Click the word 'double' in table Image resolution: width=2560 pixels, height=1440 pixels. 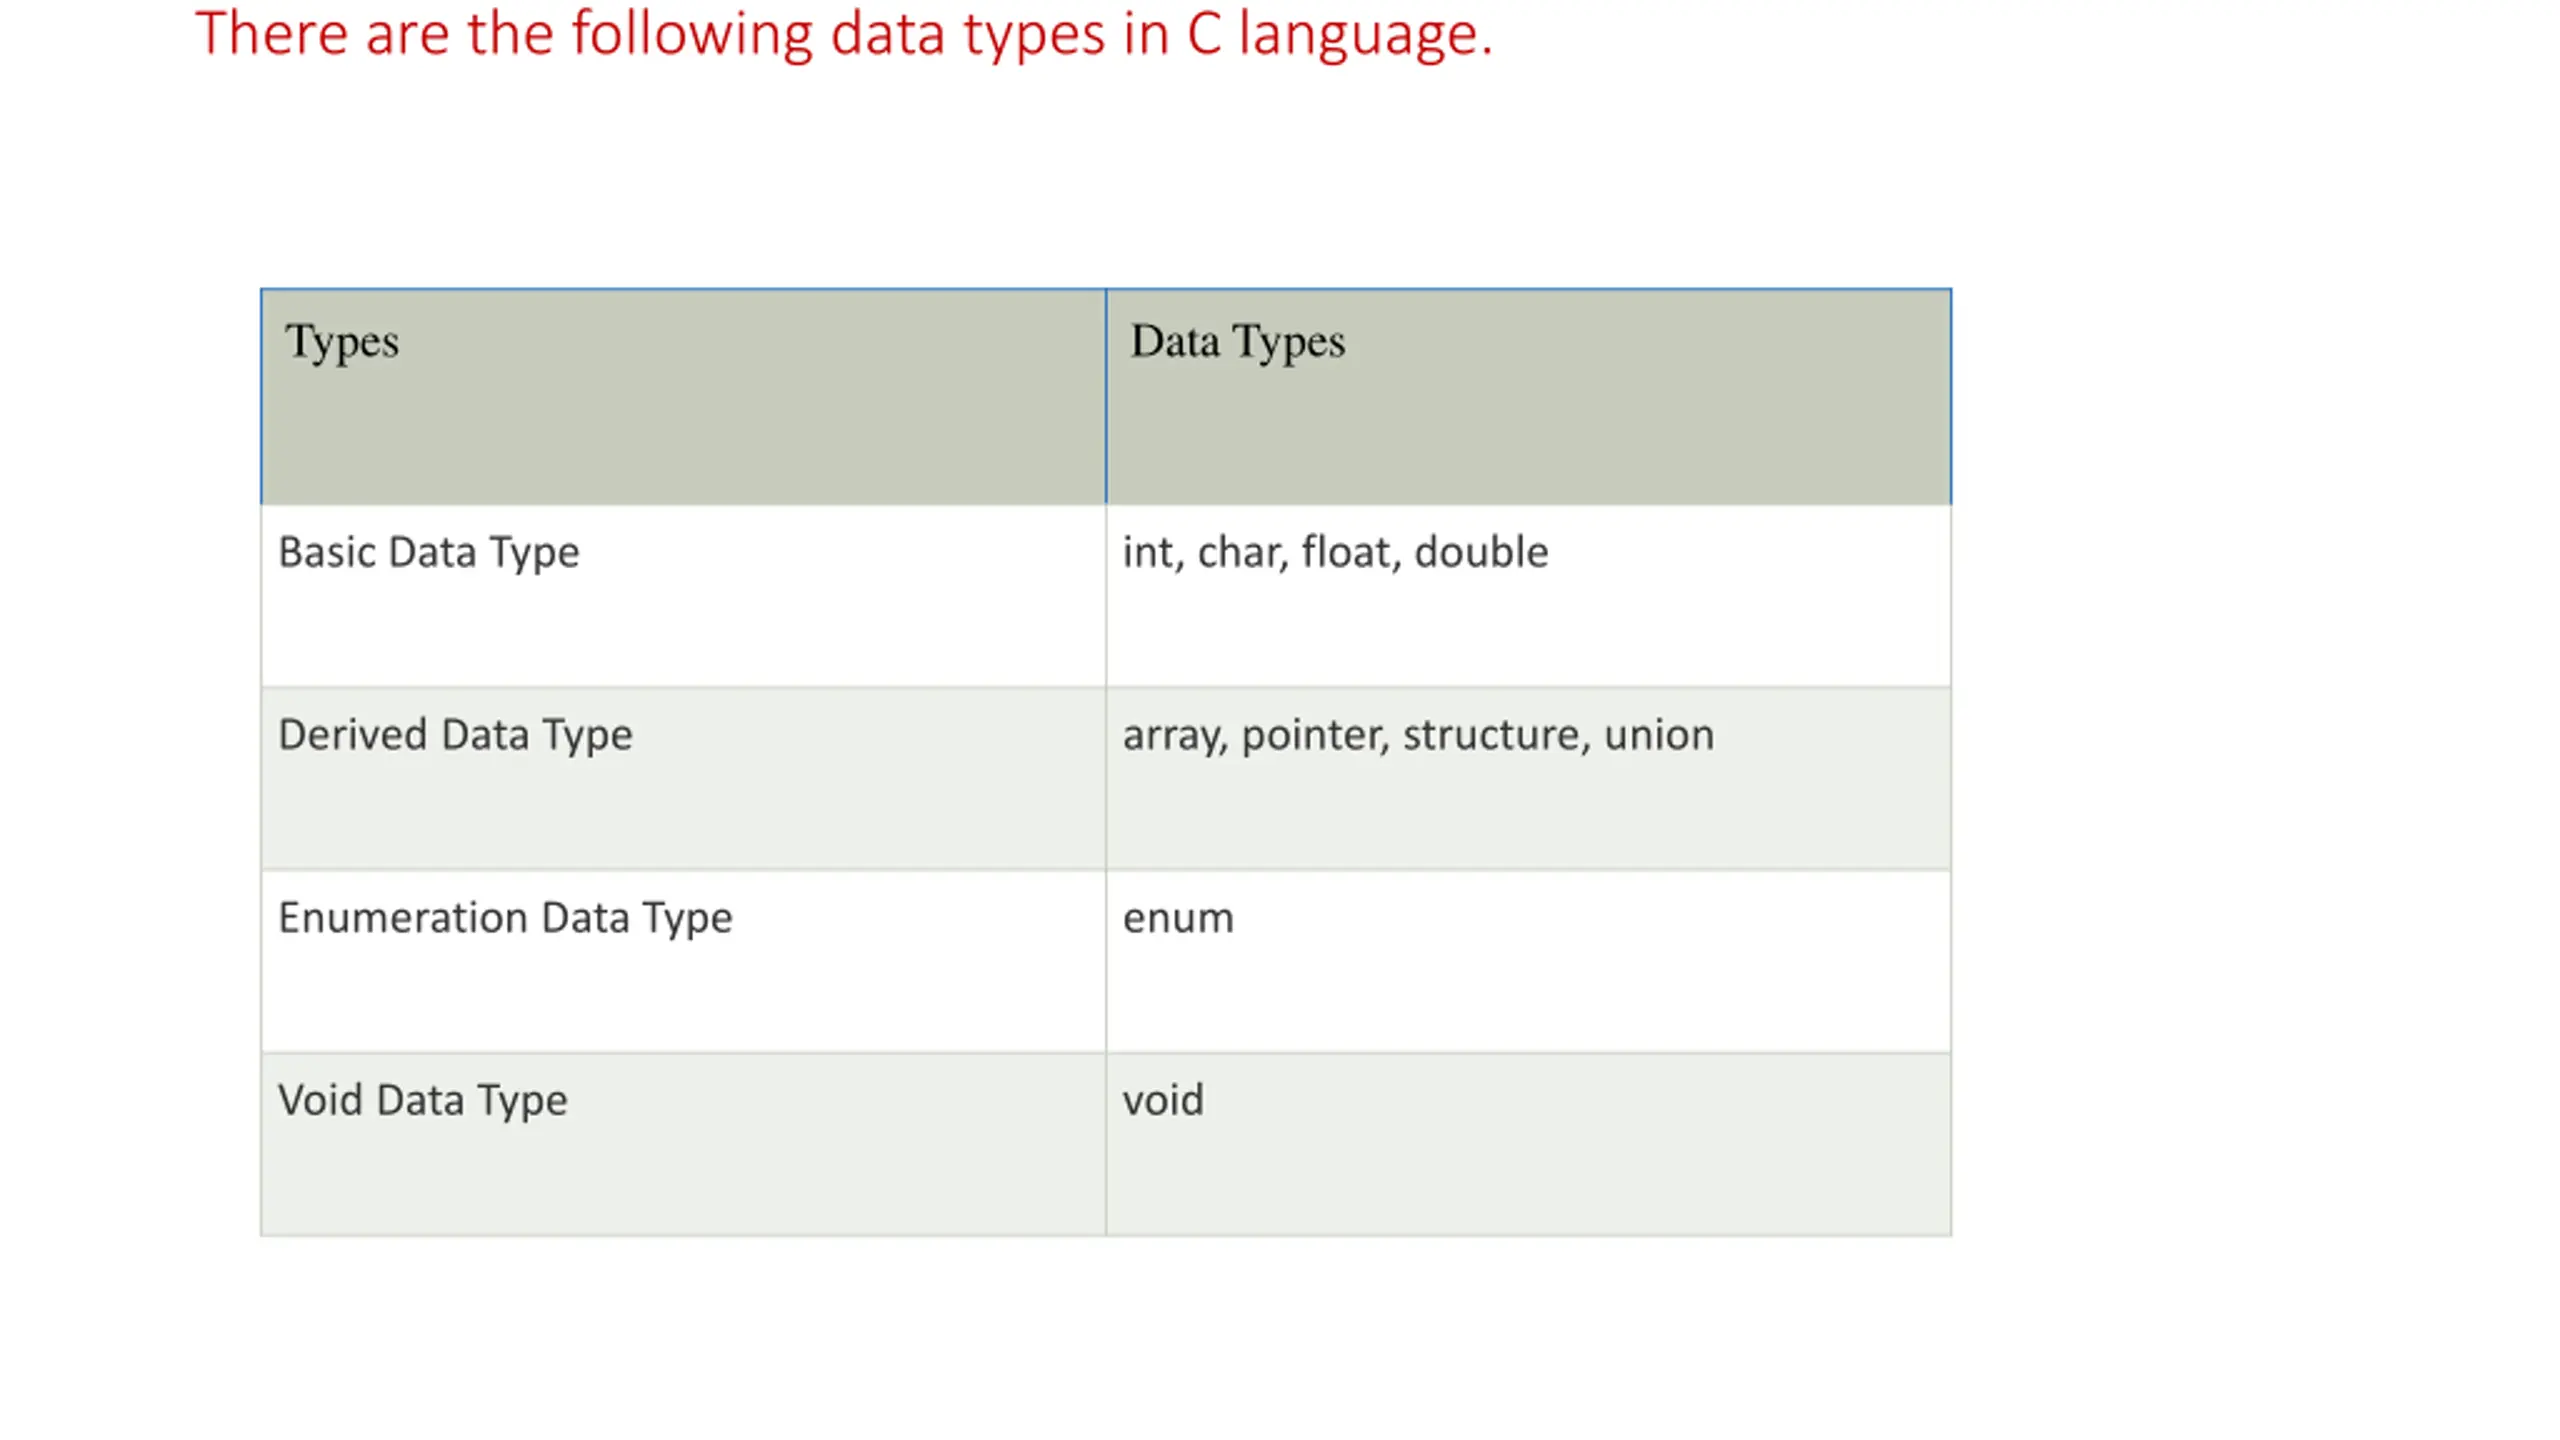click(1481, 552)
